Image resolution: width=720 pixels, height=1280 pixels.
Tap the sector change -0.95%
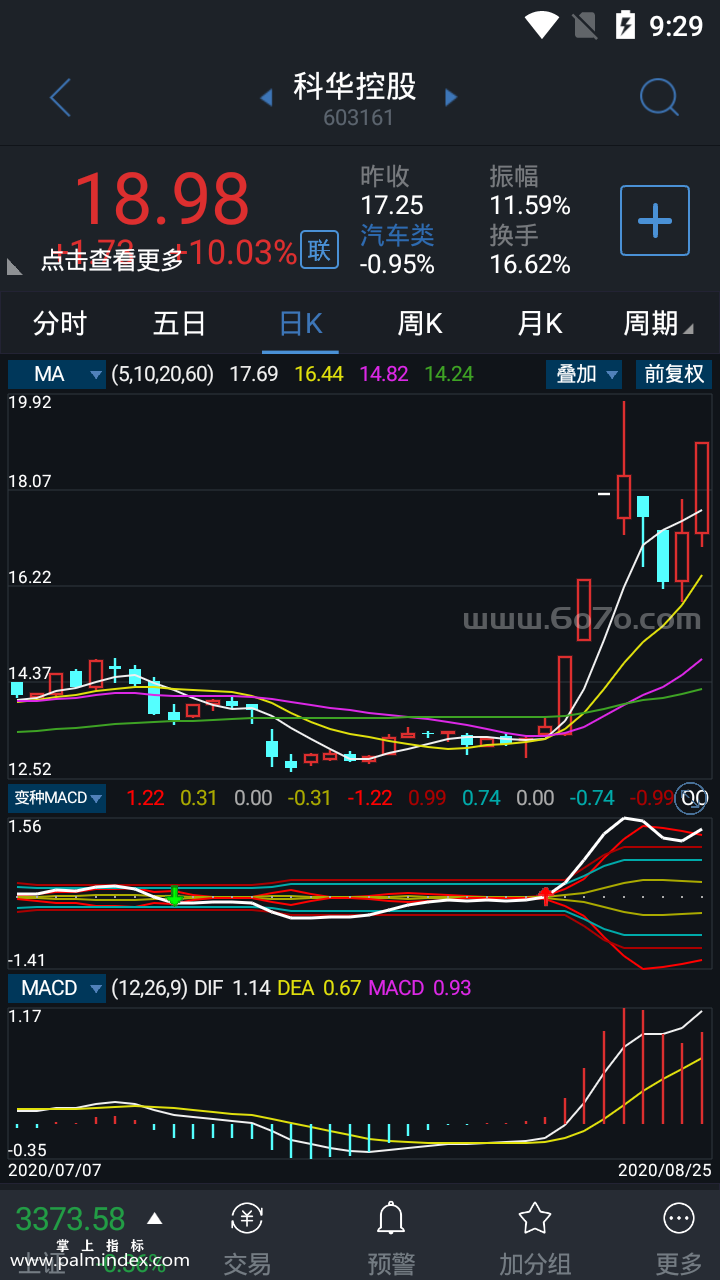click(397, 265)
